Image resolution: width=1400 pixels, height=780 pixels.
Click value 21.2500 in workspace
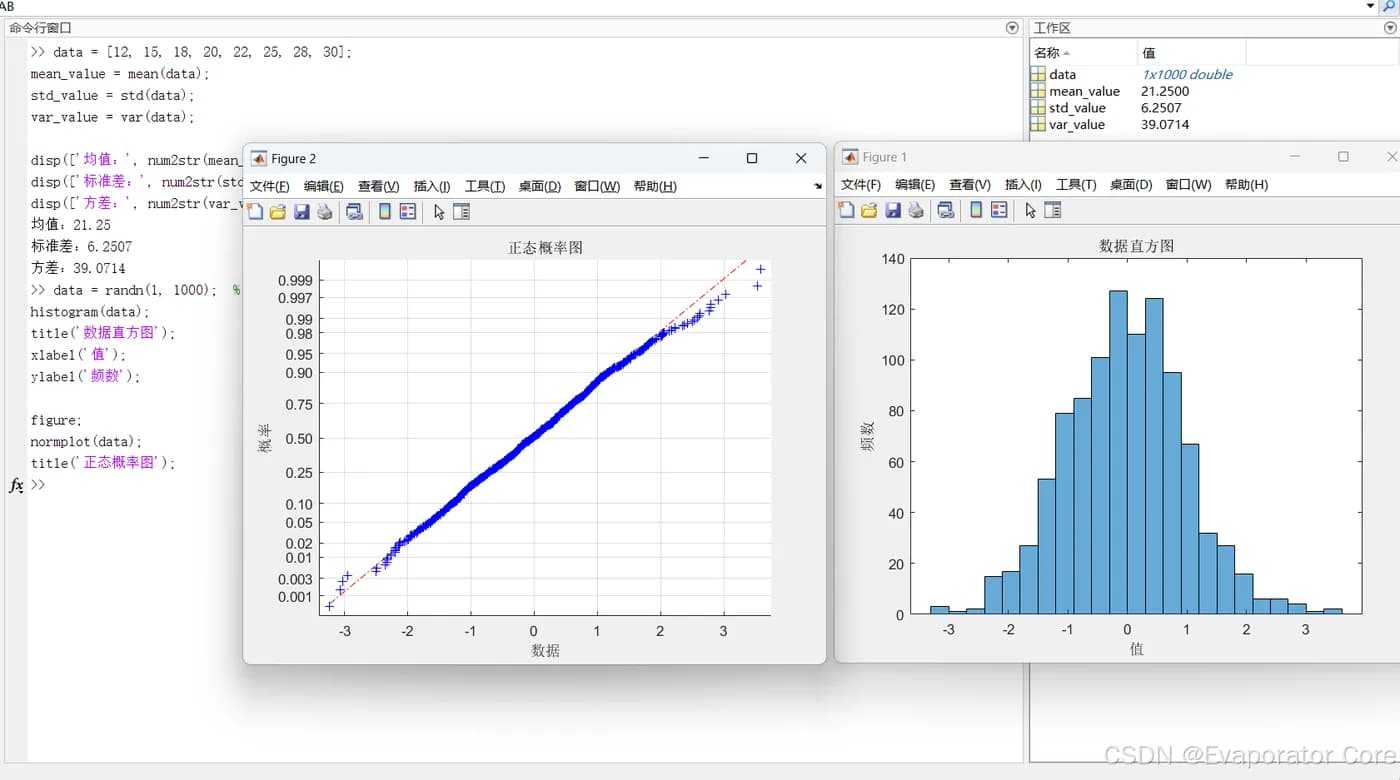click(x=1165, y=91)
